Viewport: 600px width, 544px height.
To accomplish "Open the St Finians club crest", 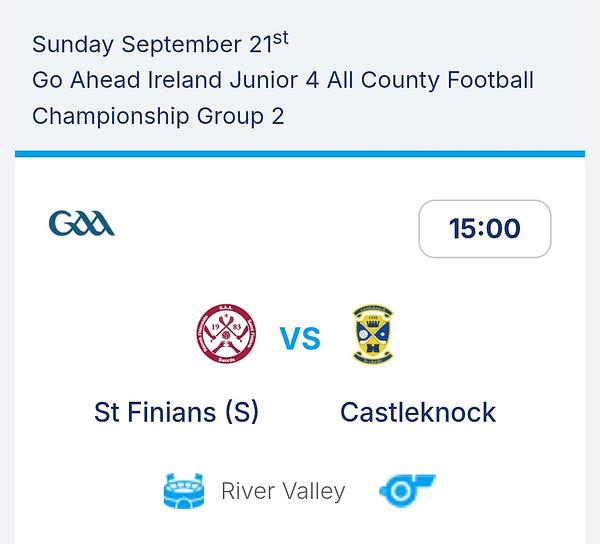I will pyautogui.click(x=227, y=337).
